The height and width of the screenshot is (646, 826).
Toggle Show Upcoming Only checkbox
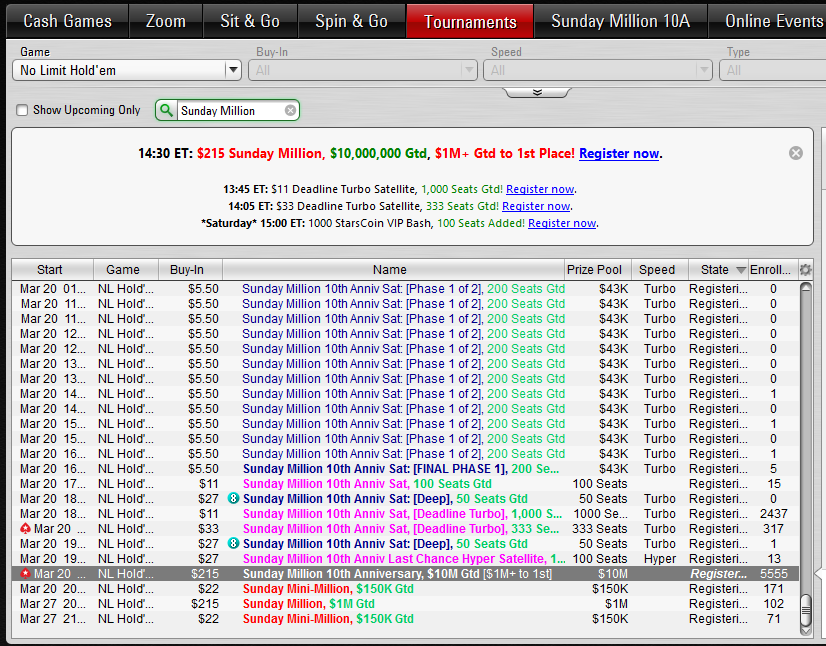pos(22,110)
